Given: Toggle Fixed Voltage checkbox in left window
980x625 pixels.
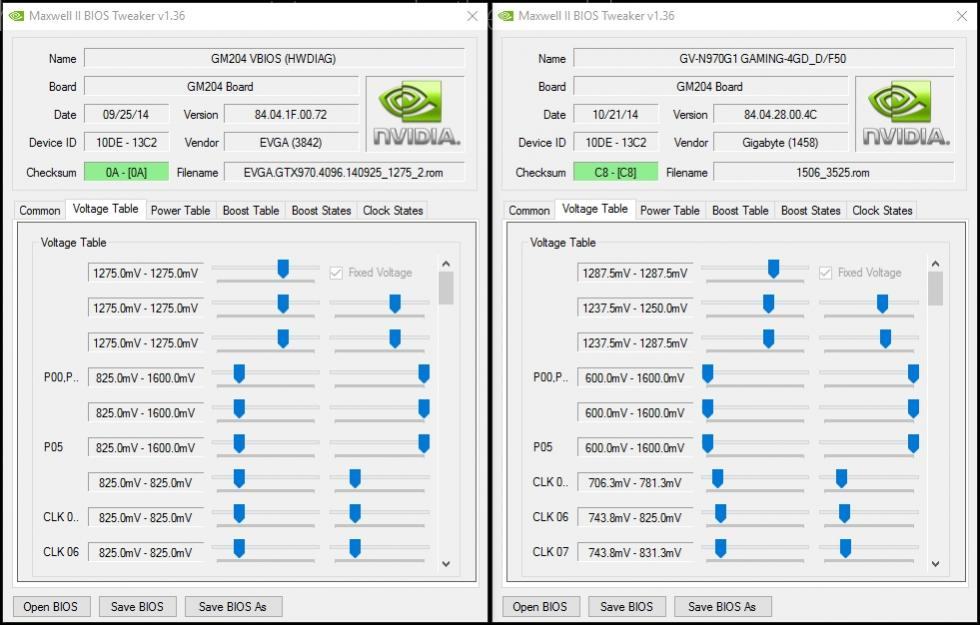Looking at the screenshot, I should pyautogui.click(x=336, y=273).
